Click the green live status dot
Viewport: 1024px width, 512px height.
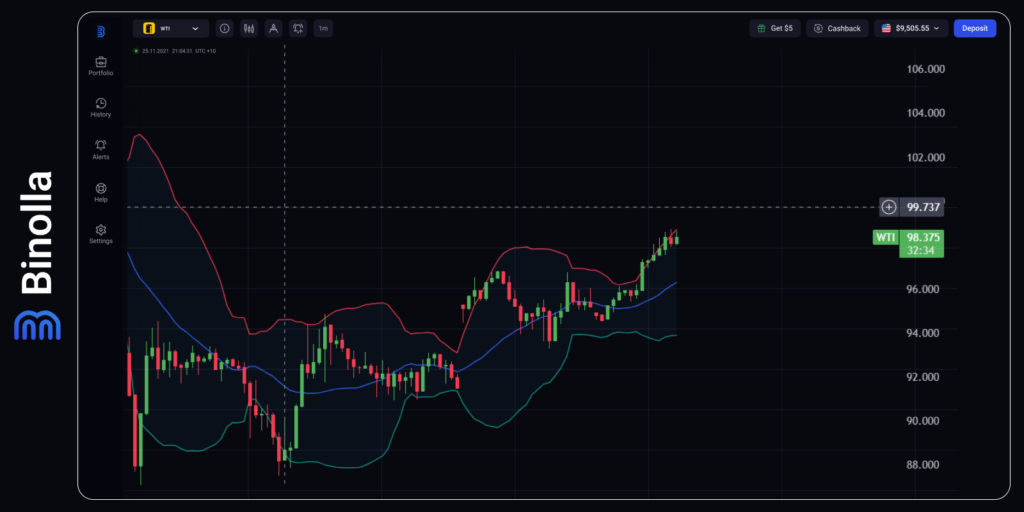136,51
